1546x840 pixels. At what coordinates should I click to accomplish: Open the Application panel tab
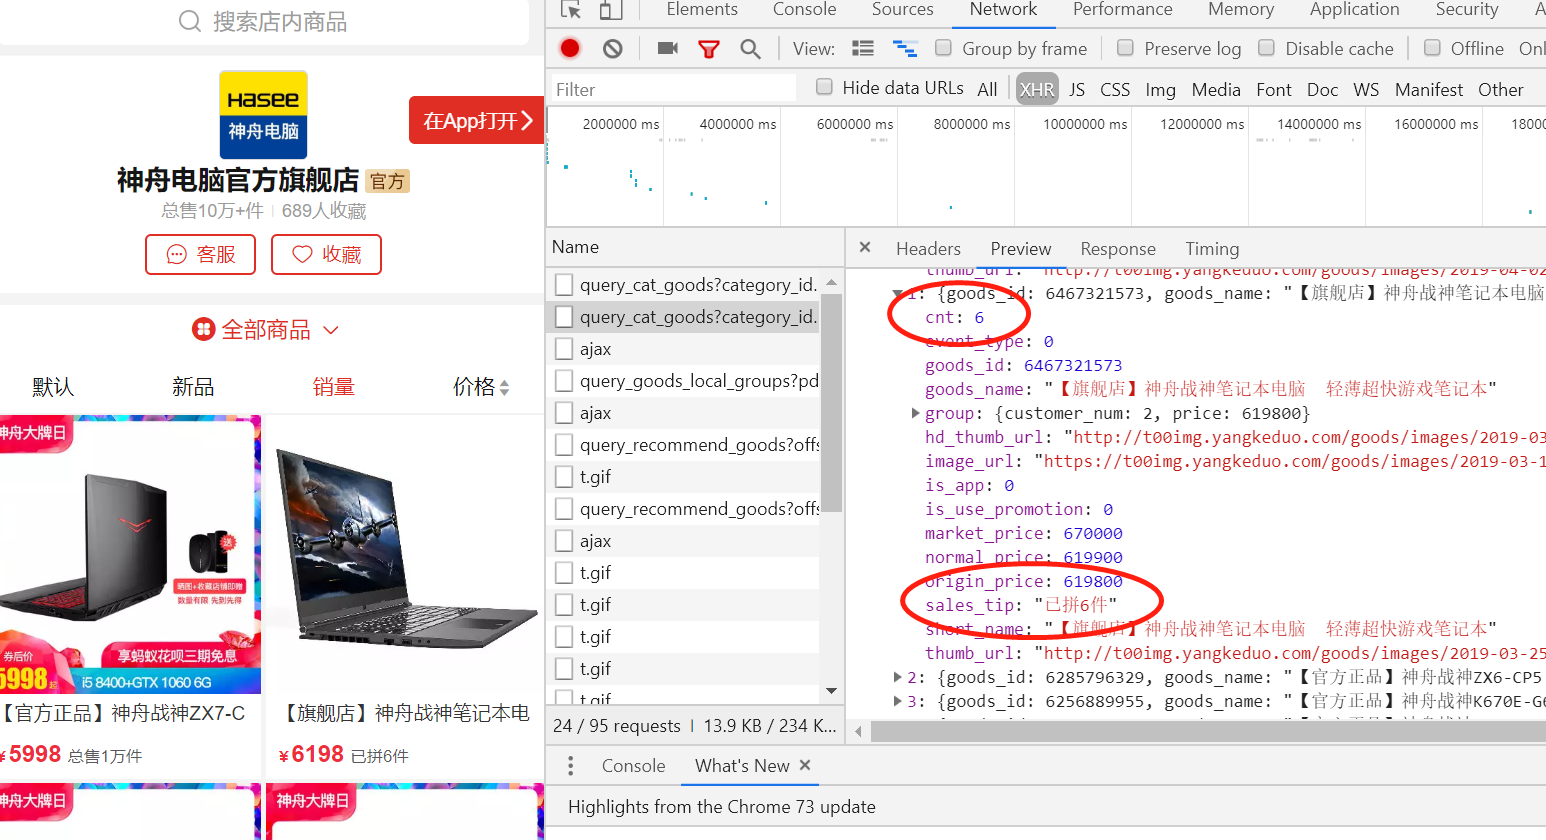click(1354, 10)
